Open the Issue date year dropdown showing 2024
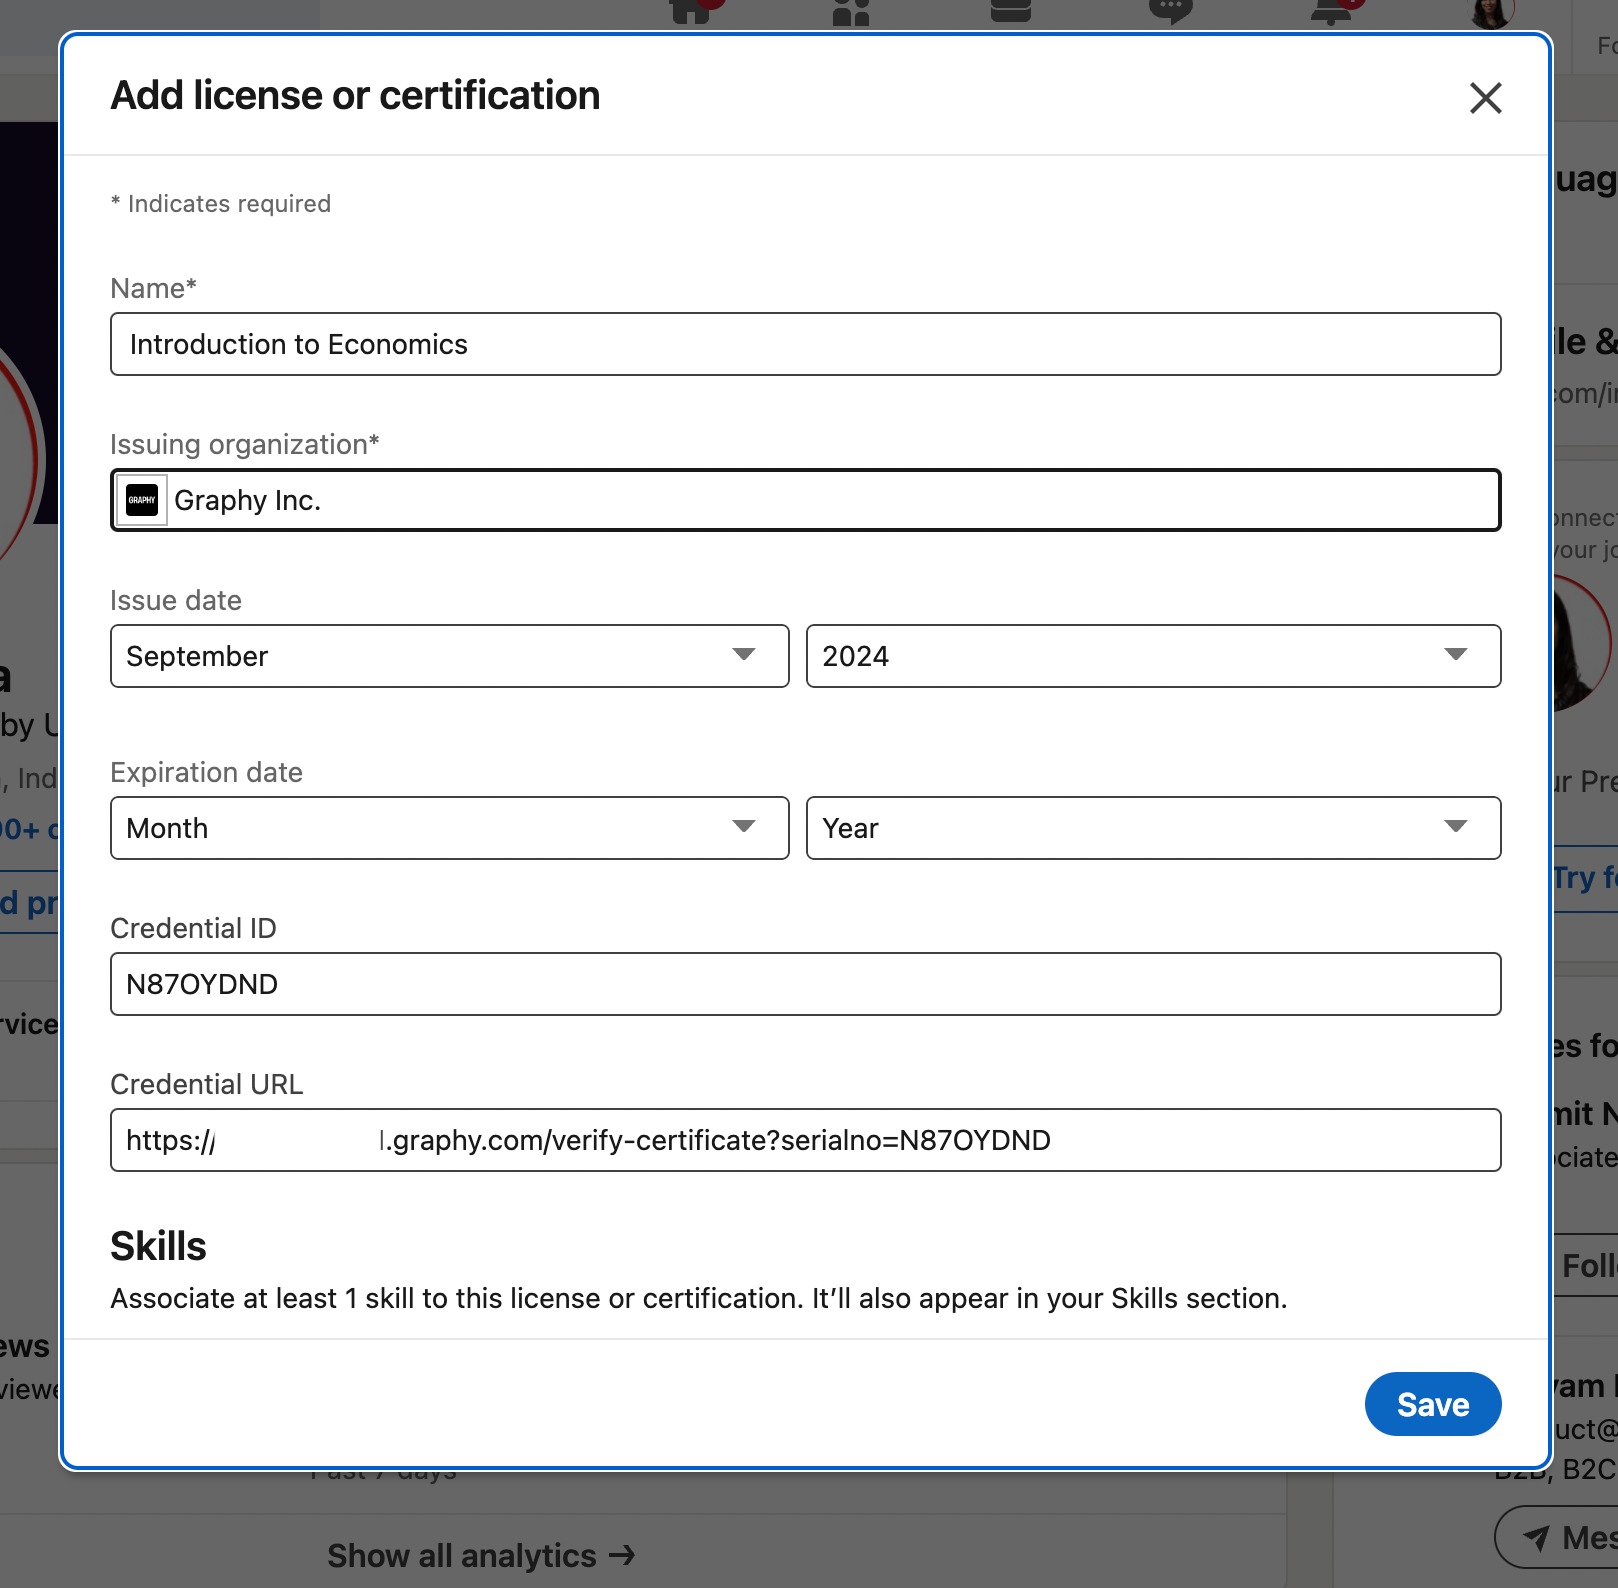 tap(1152, 656)
